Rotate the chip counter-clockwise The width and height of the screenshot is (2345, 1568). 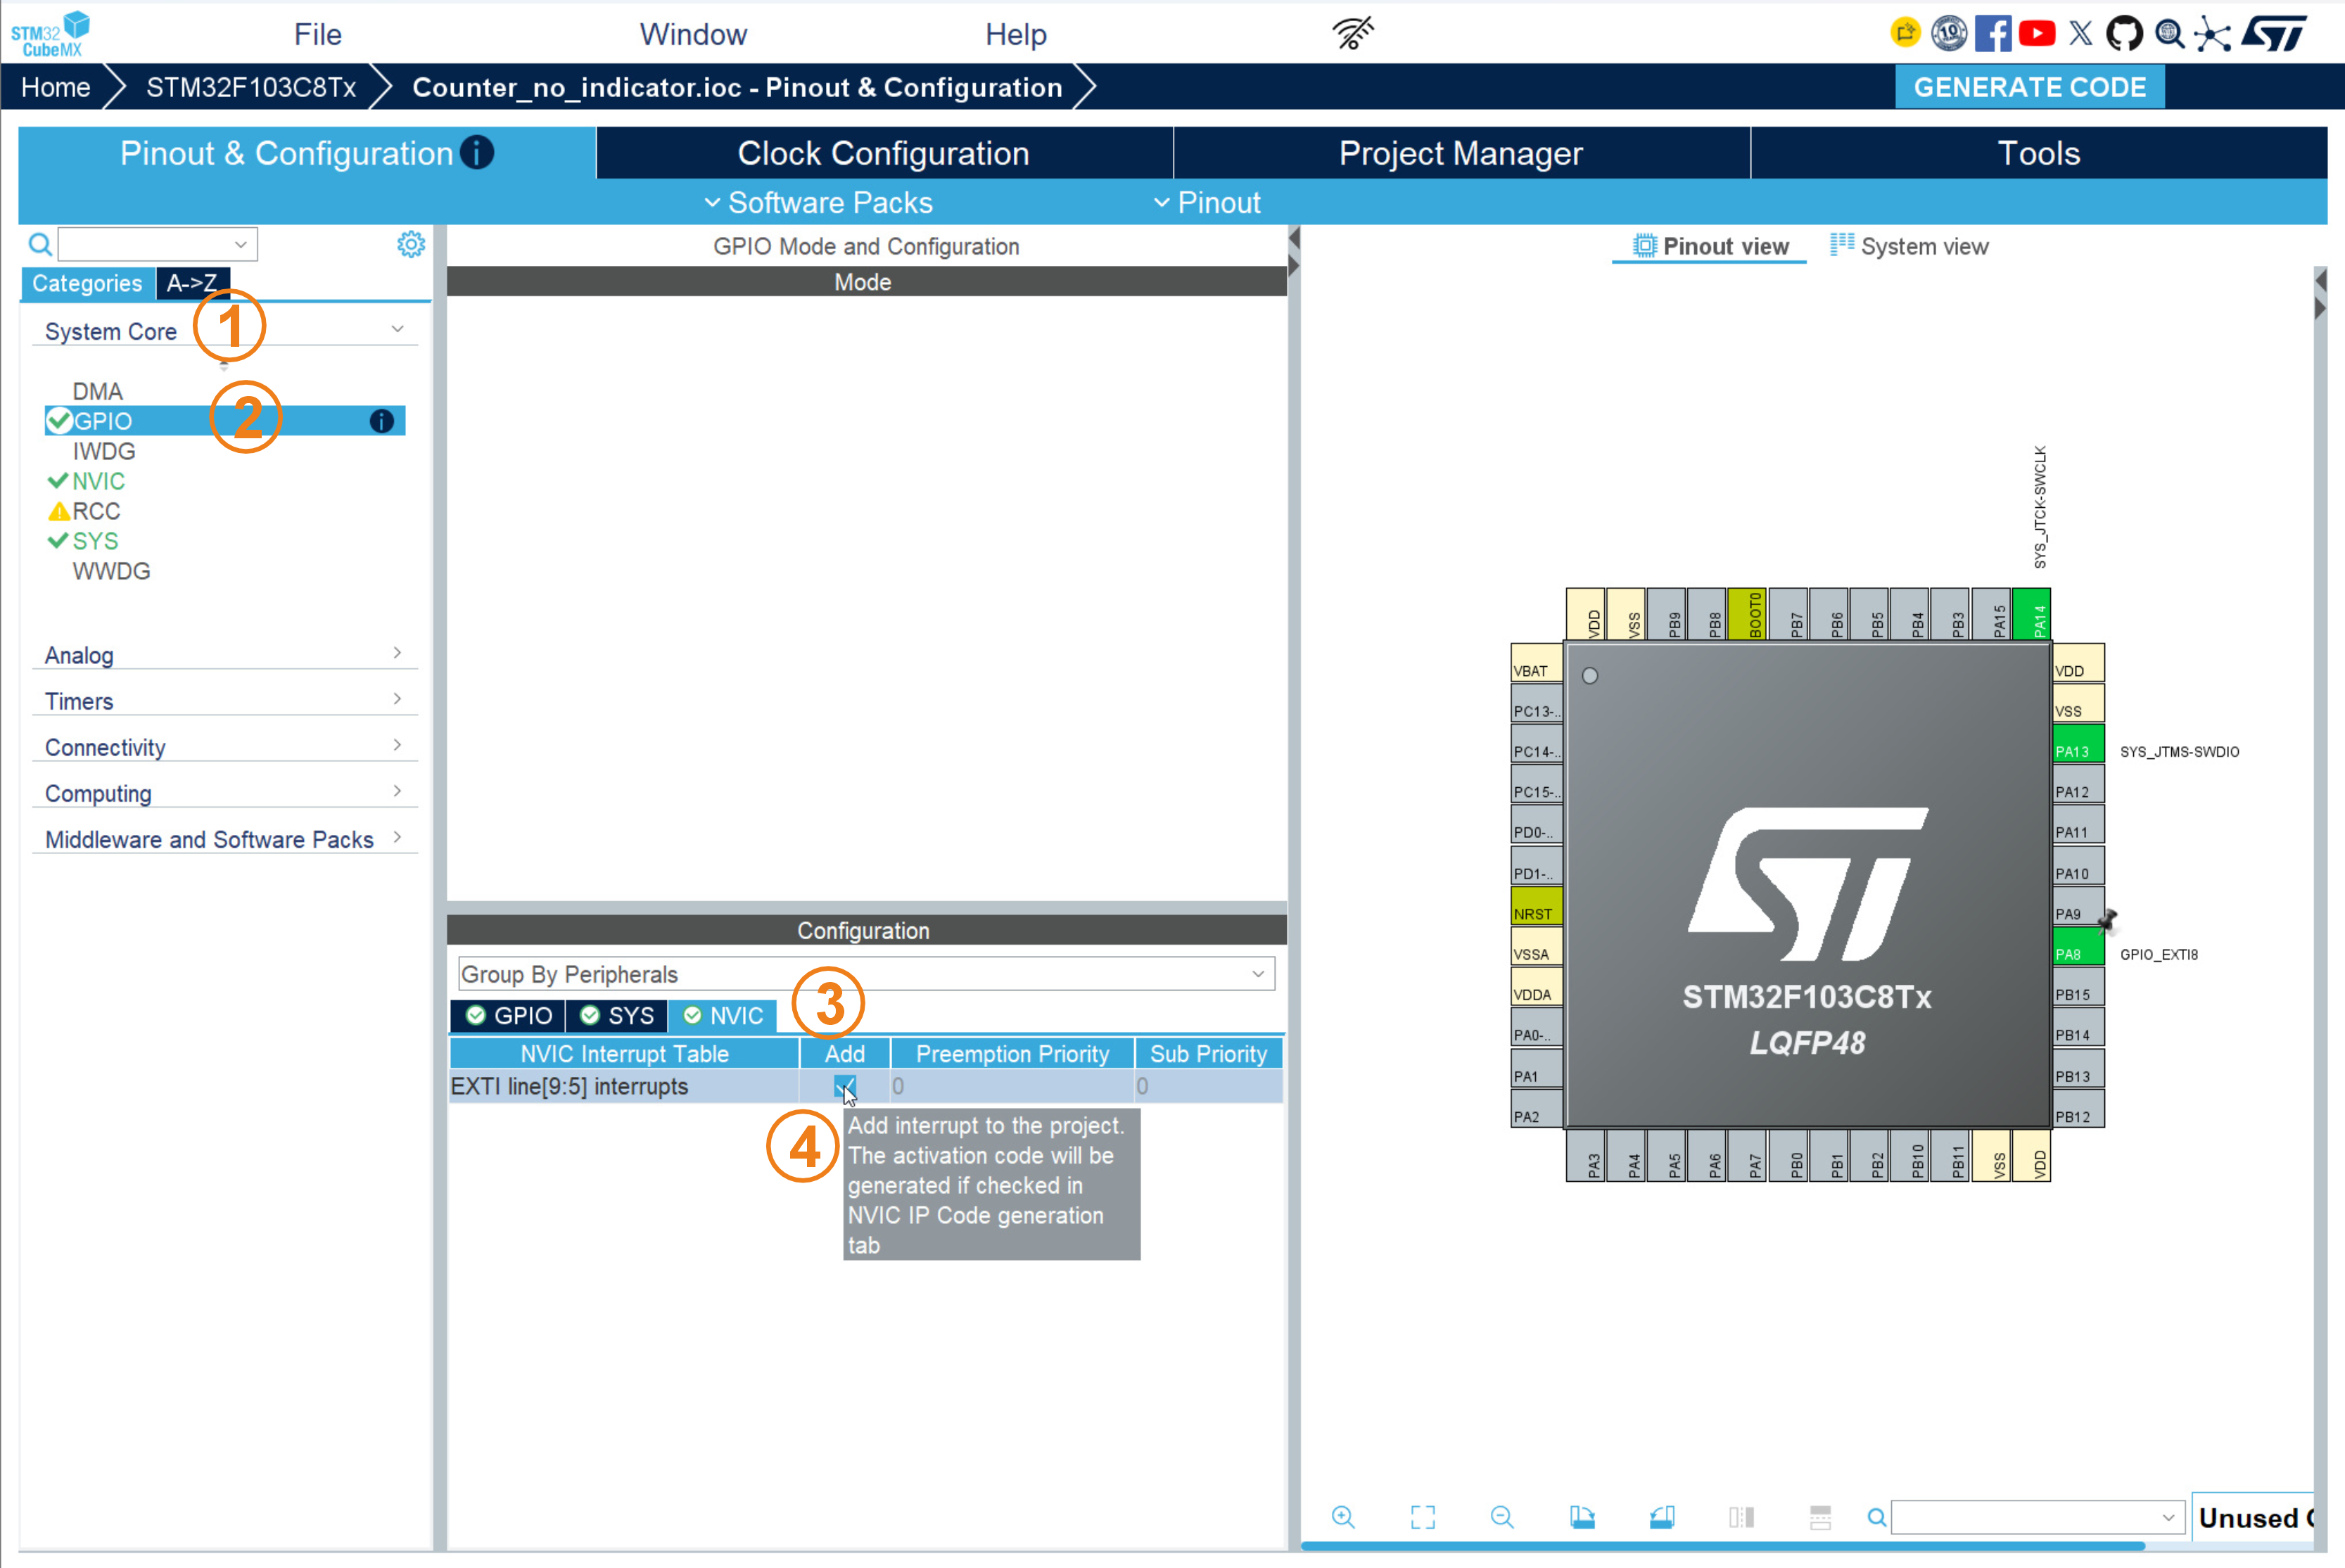1661,1517
